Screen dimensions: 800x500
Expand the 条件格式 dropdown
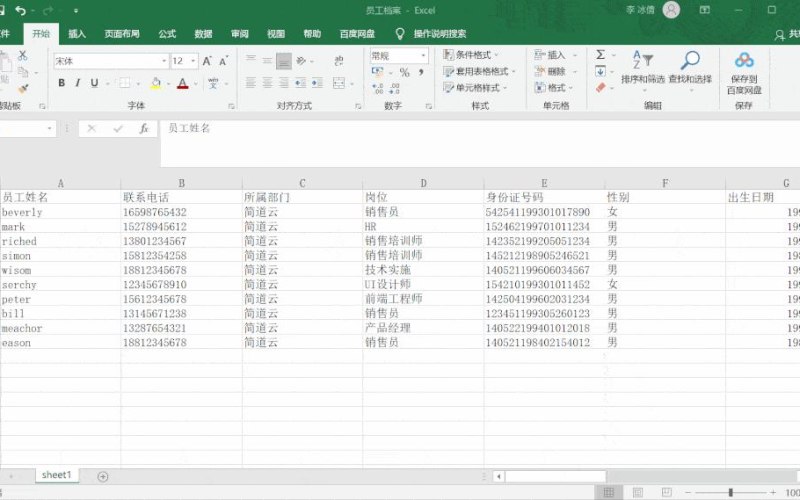496,55
